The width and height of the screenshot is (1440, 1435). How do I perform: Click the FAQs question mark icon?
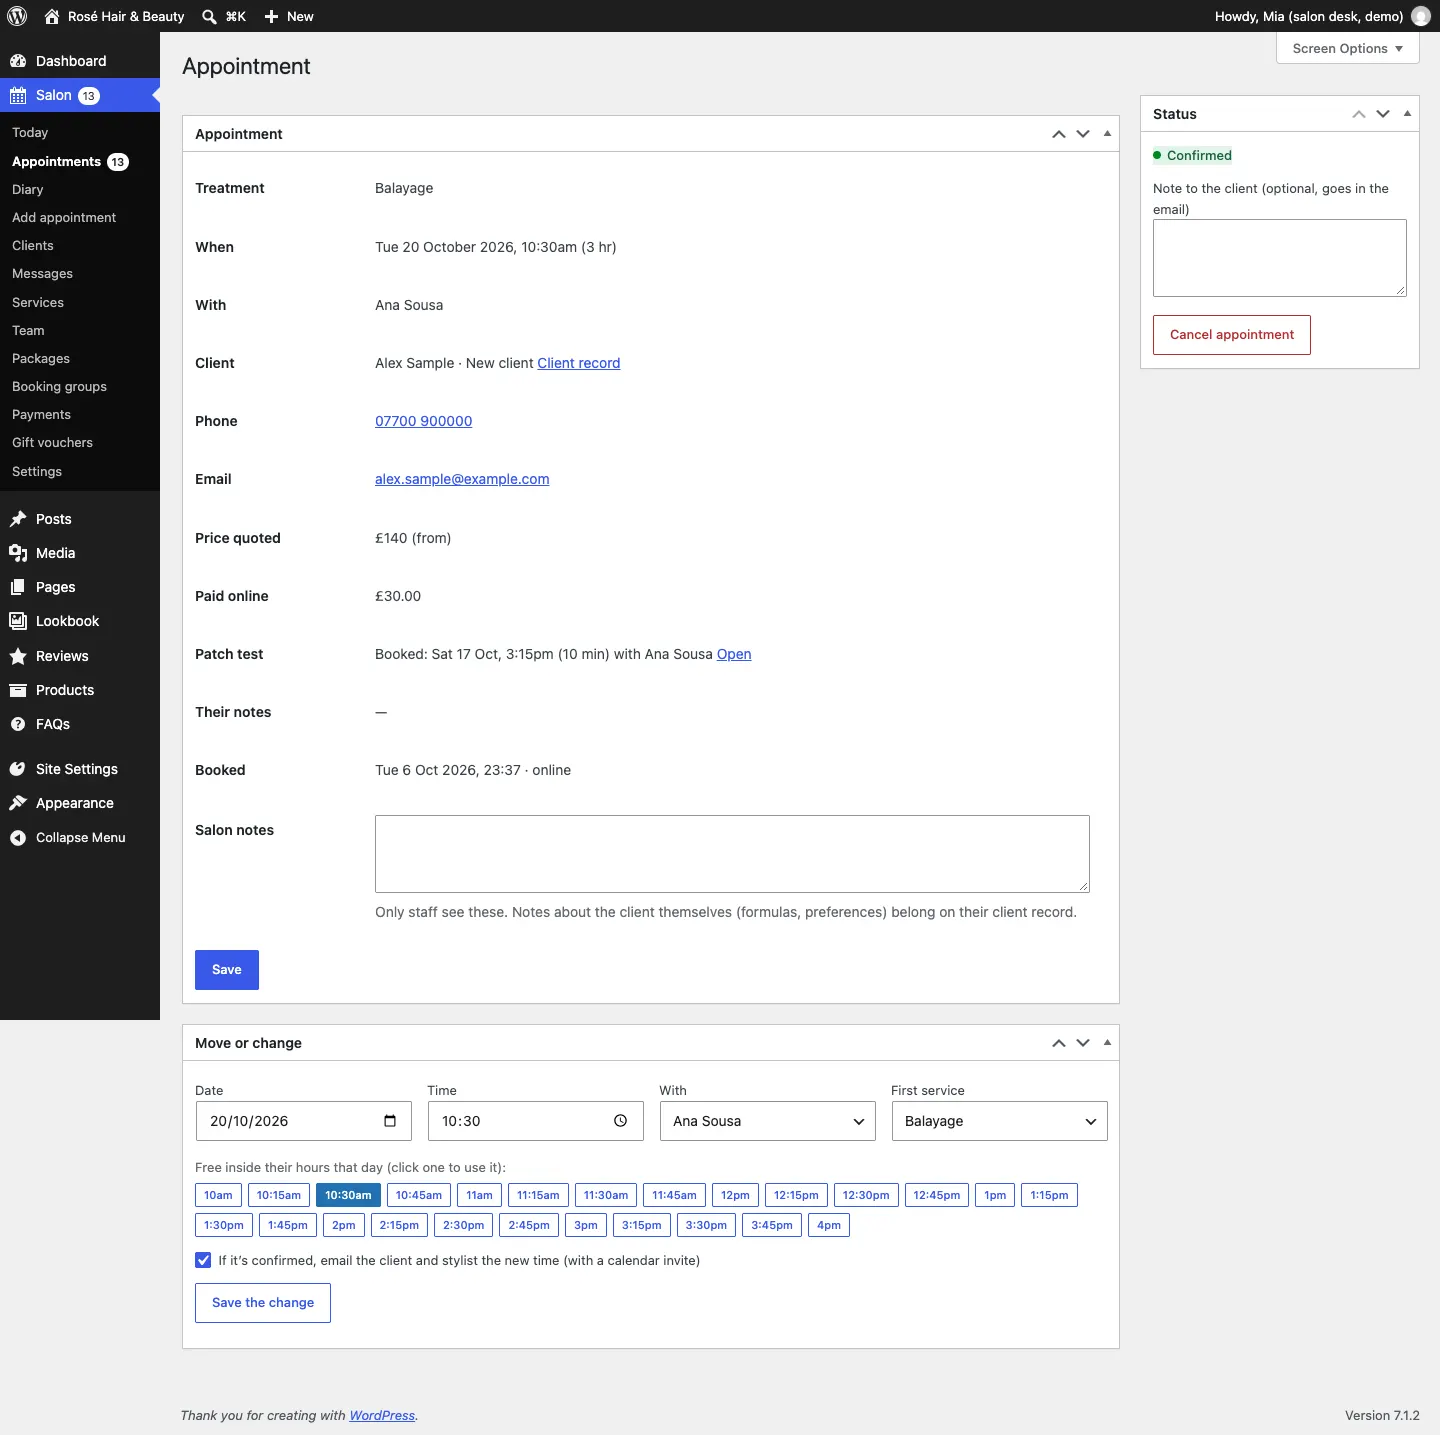(x=18, y=724)
